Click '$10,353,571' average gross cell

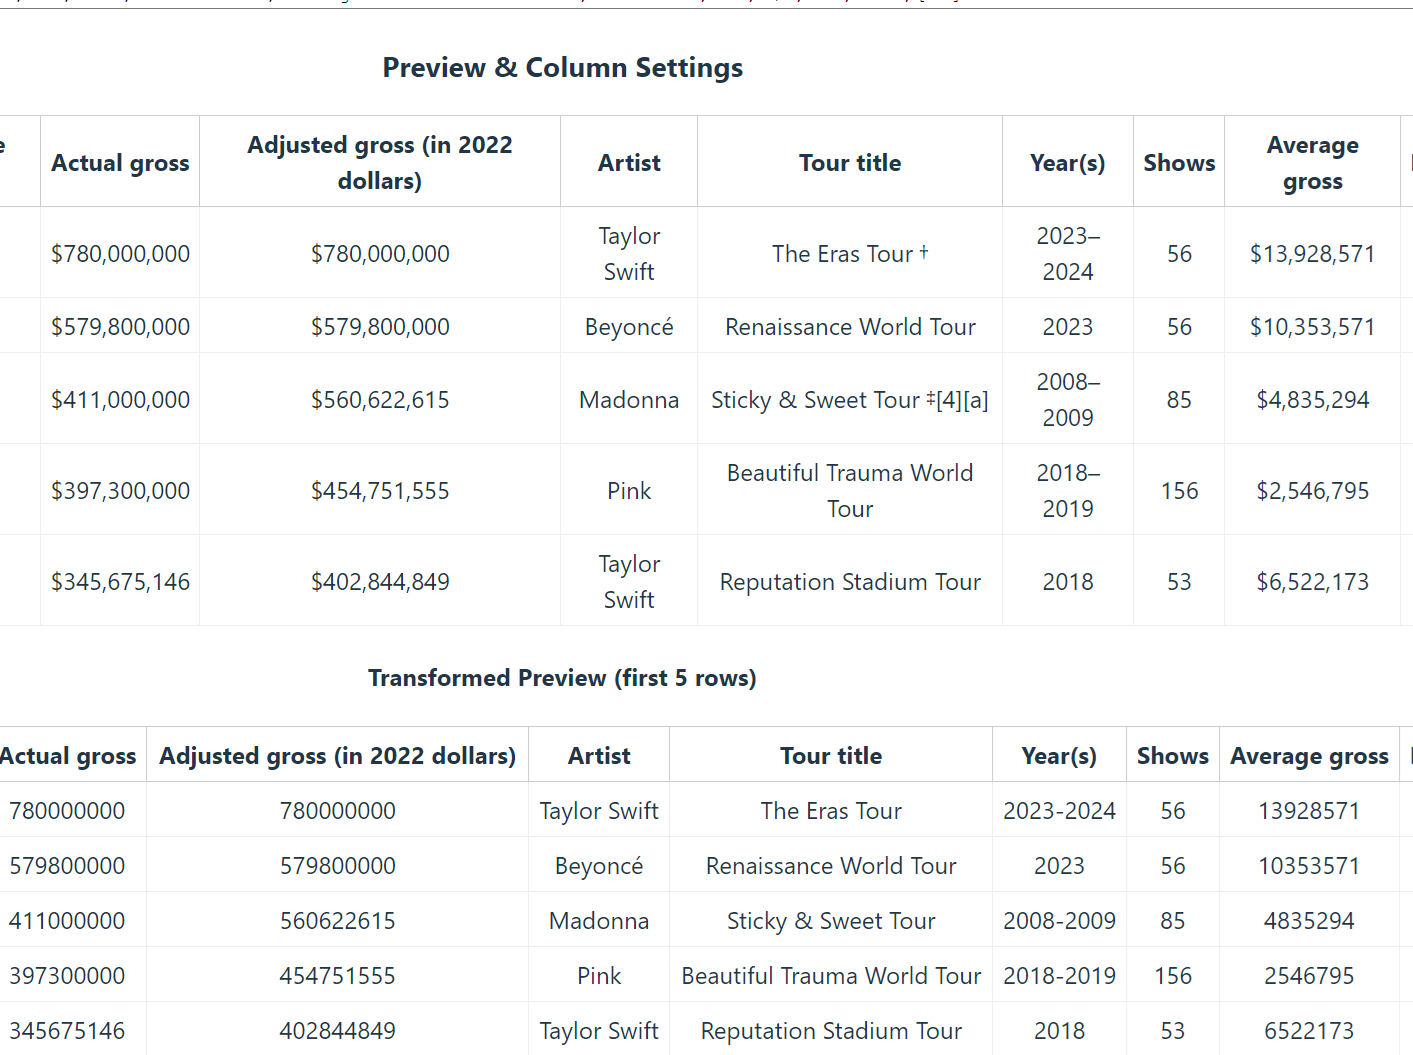(x=1313, y=327)
